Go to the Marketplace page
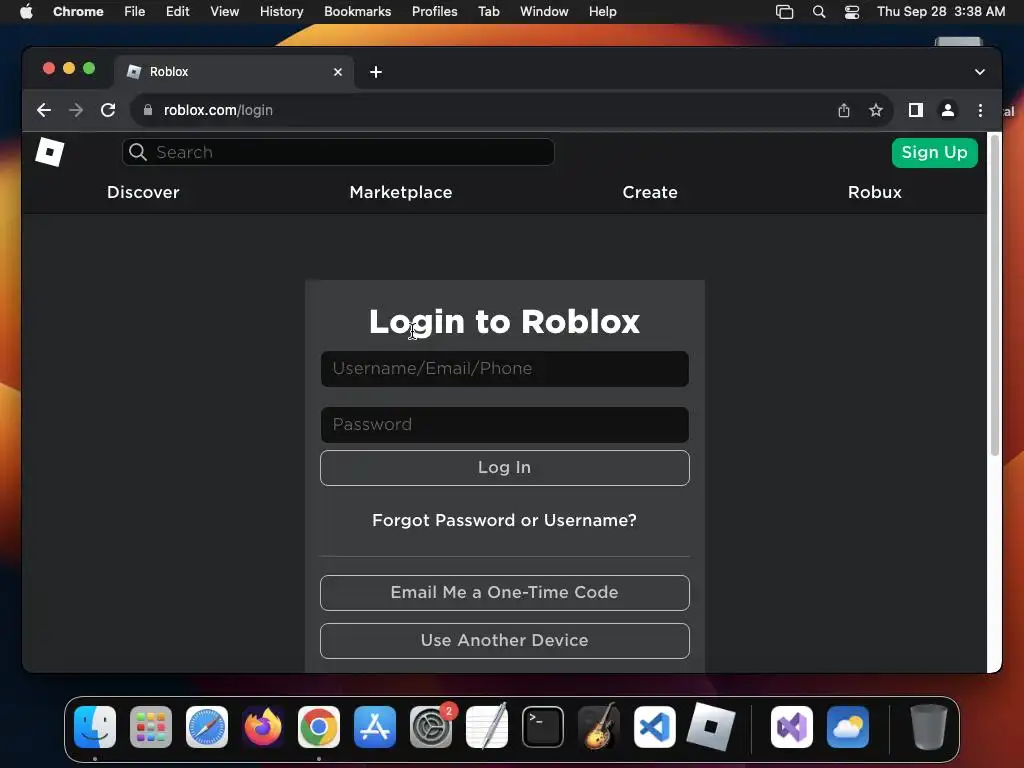 (401, 192)
